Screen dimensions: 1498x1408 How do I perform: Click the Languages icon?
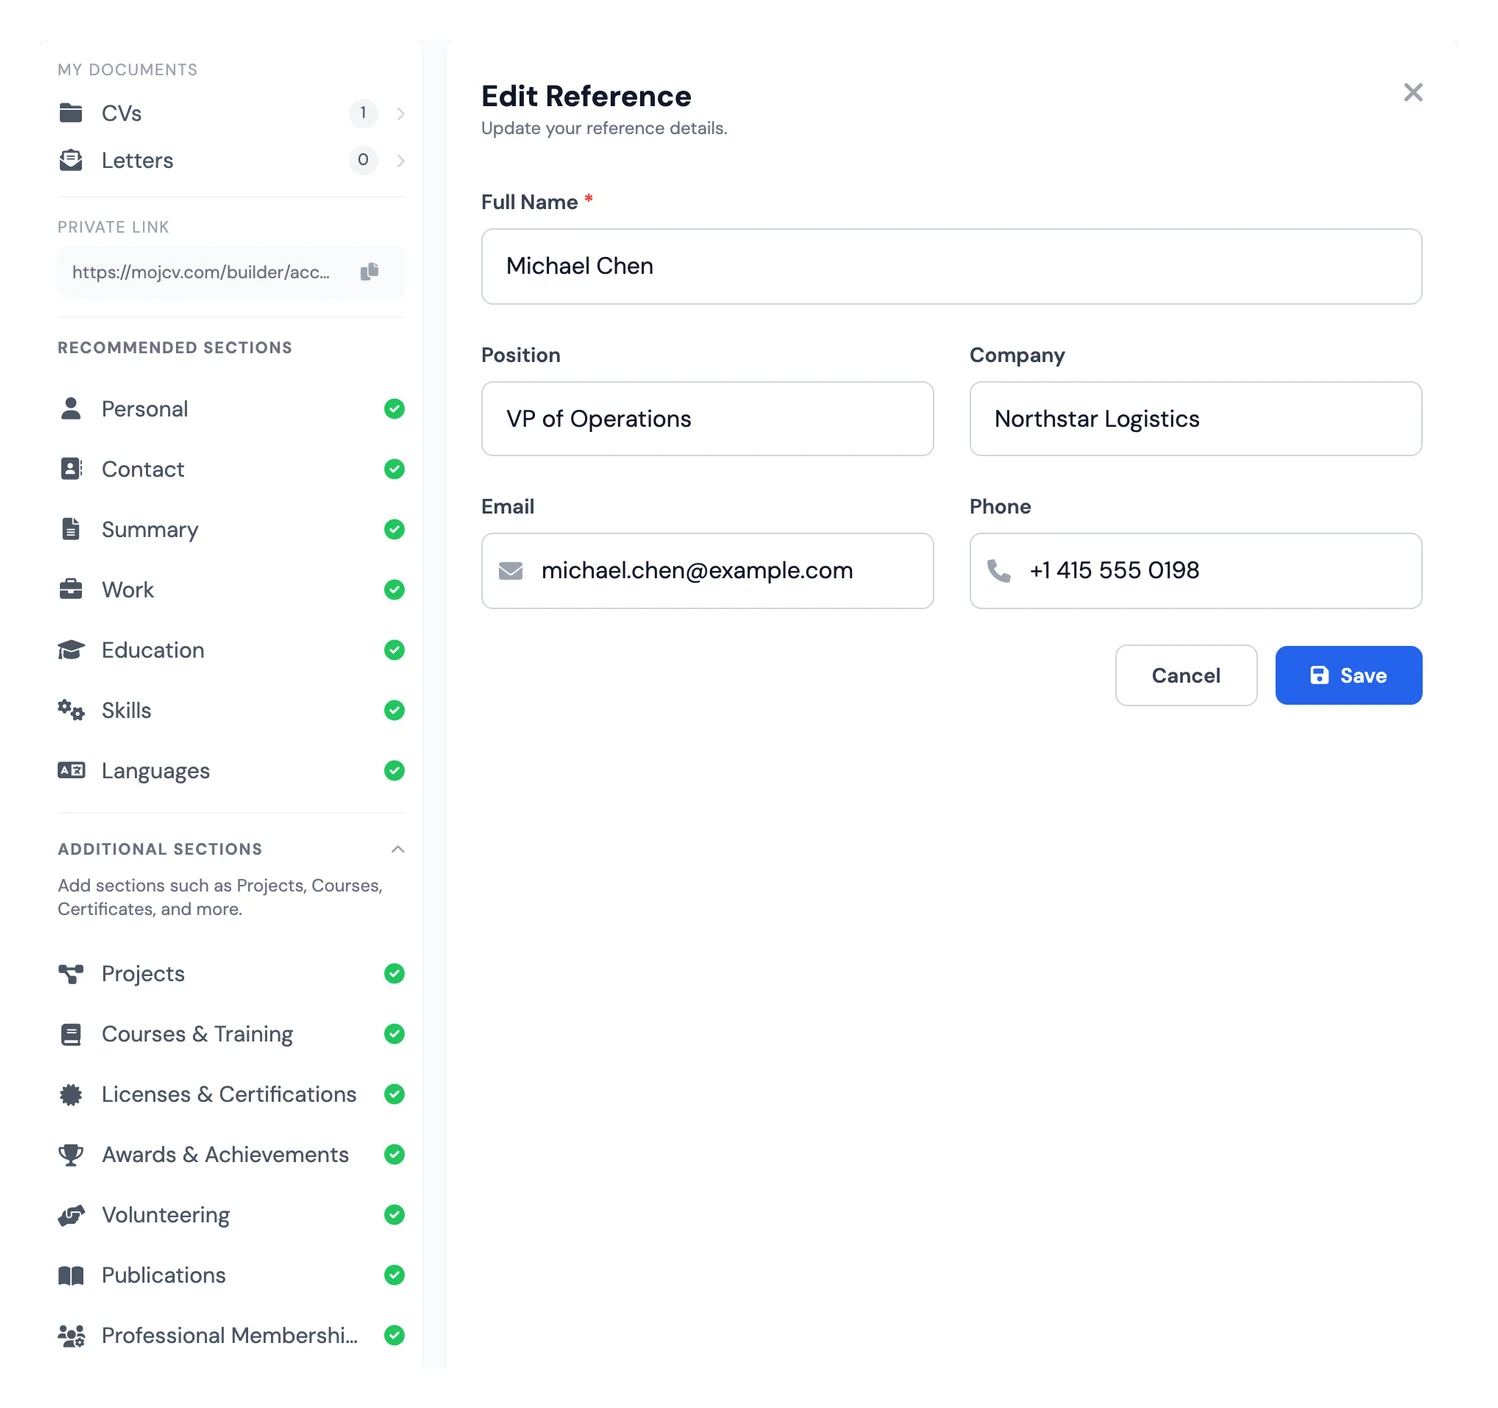[x=71, y=770]
